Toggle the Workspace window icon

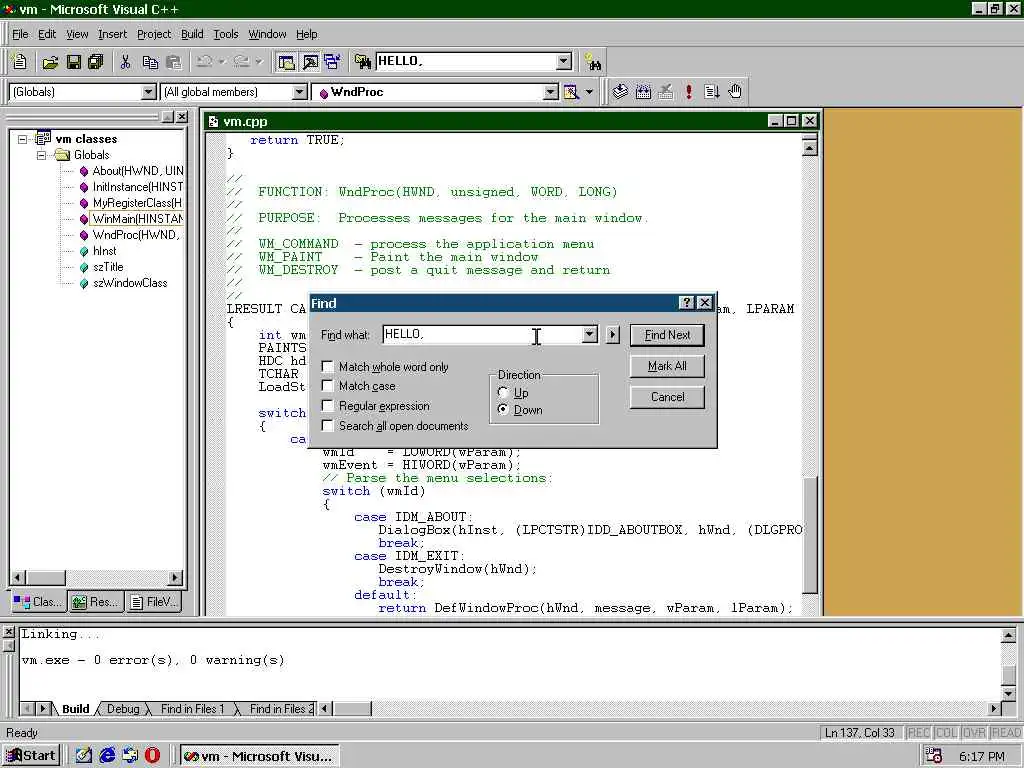click(x=286, y=62)
